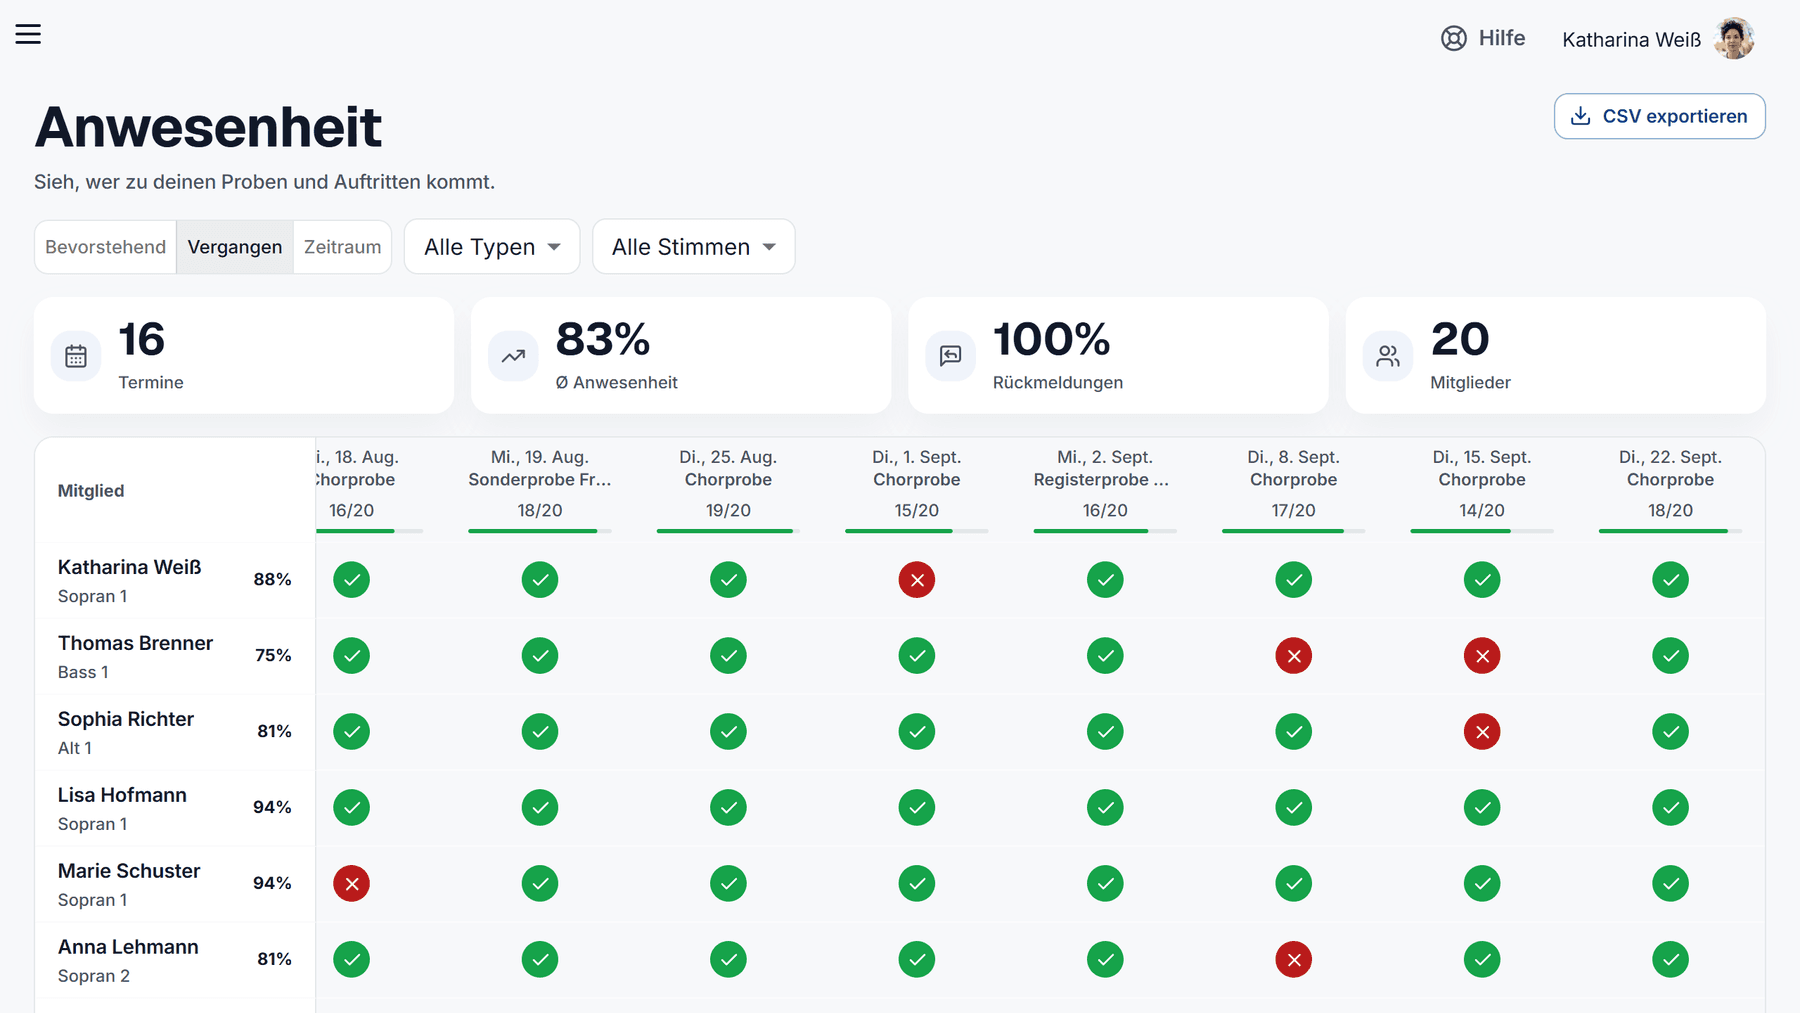This screenshot has width=1800, height=1013.
Task: Click the message icon in Rückmeldungen card
Action: (950, 356)
